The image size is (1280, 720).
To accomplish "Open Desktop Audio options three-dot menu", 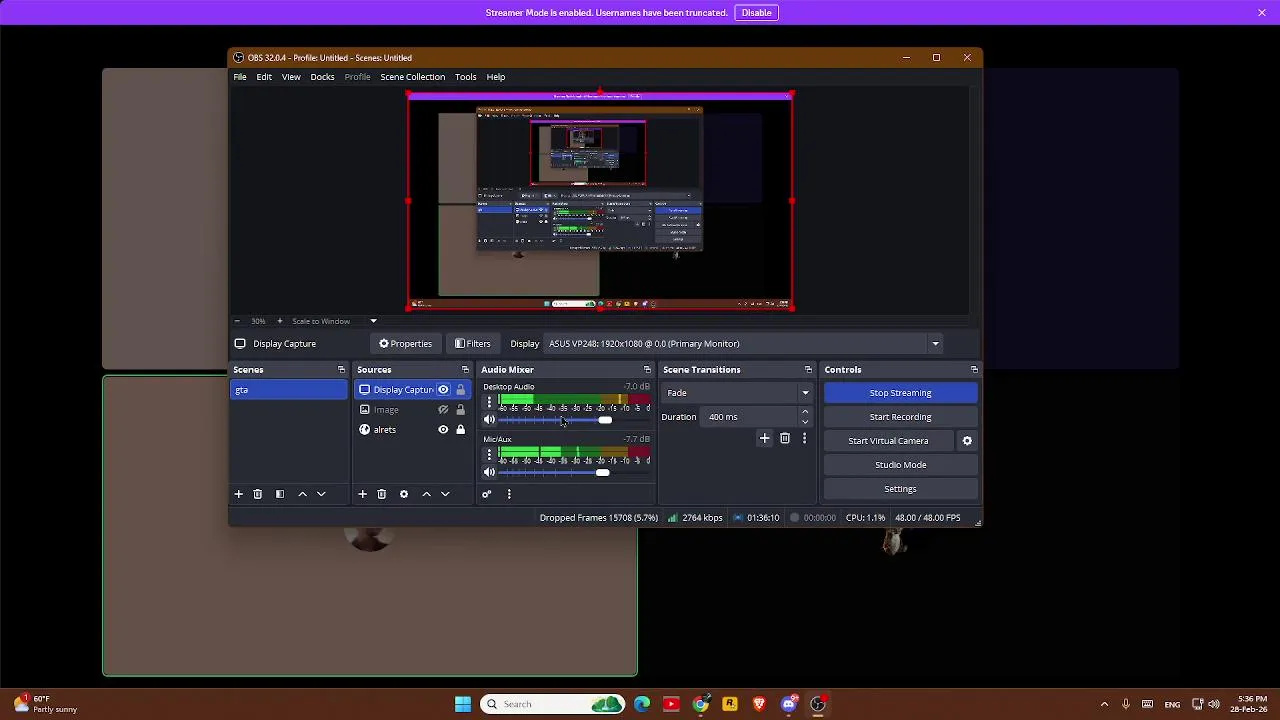I will coord(489,402).
